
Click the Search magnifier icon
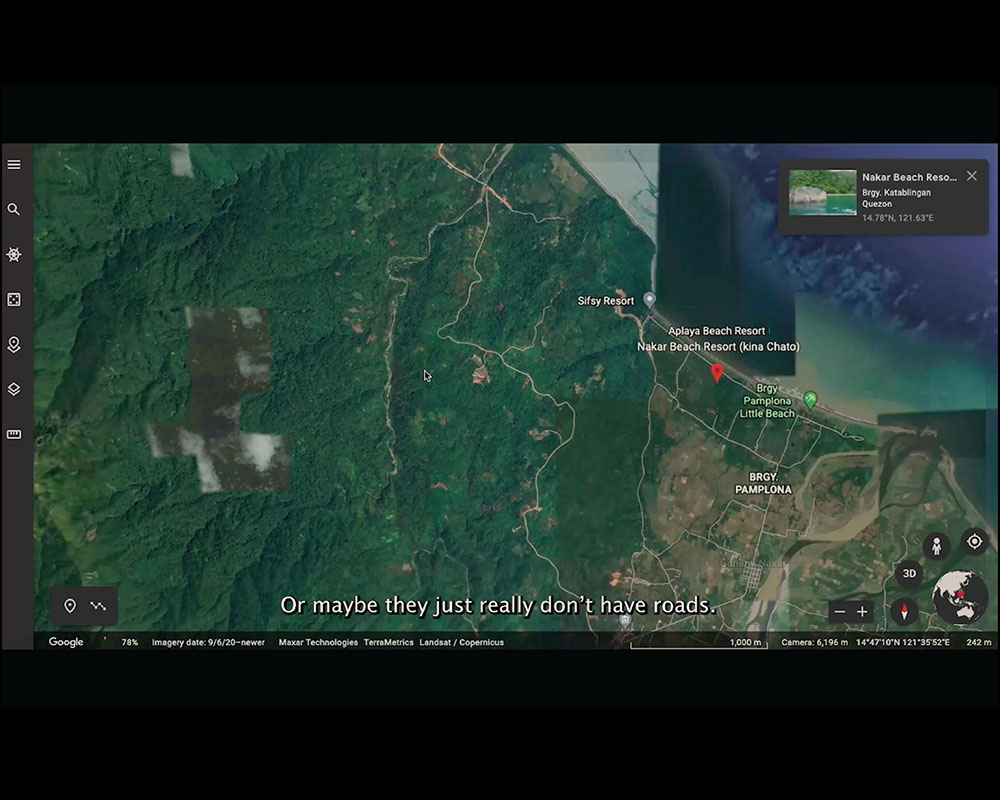(x=14, y=210)
